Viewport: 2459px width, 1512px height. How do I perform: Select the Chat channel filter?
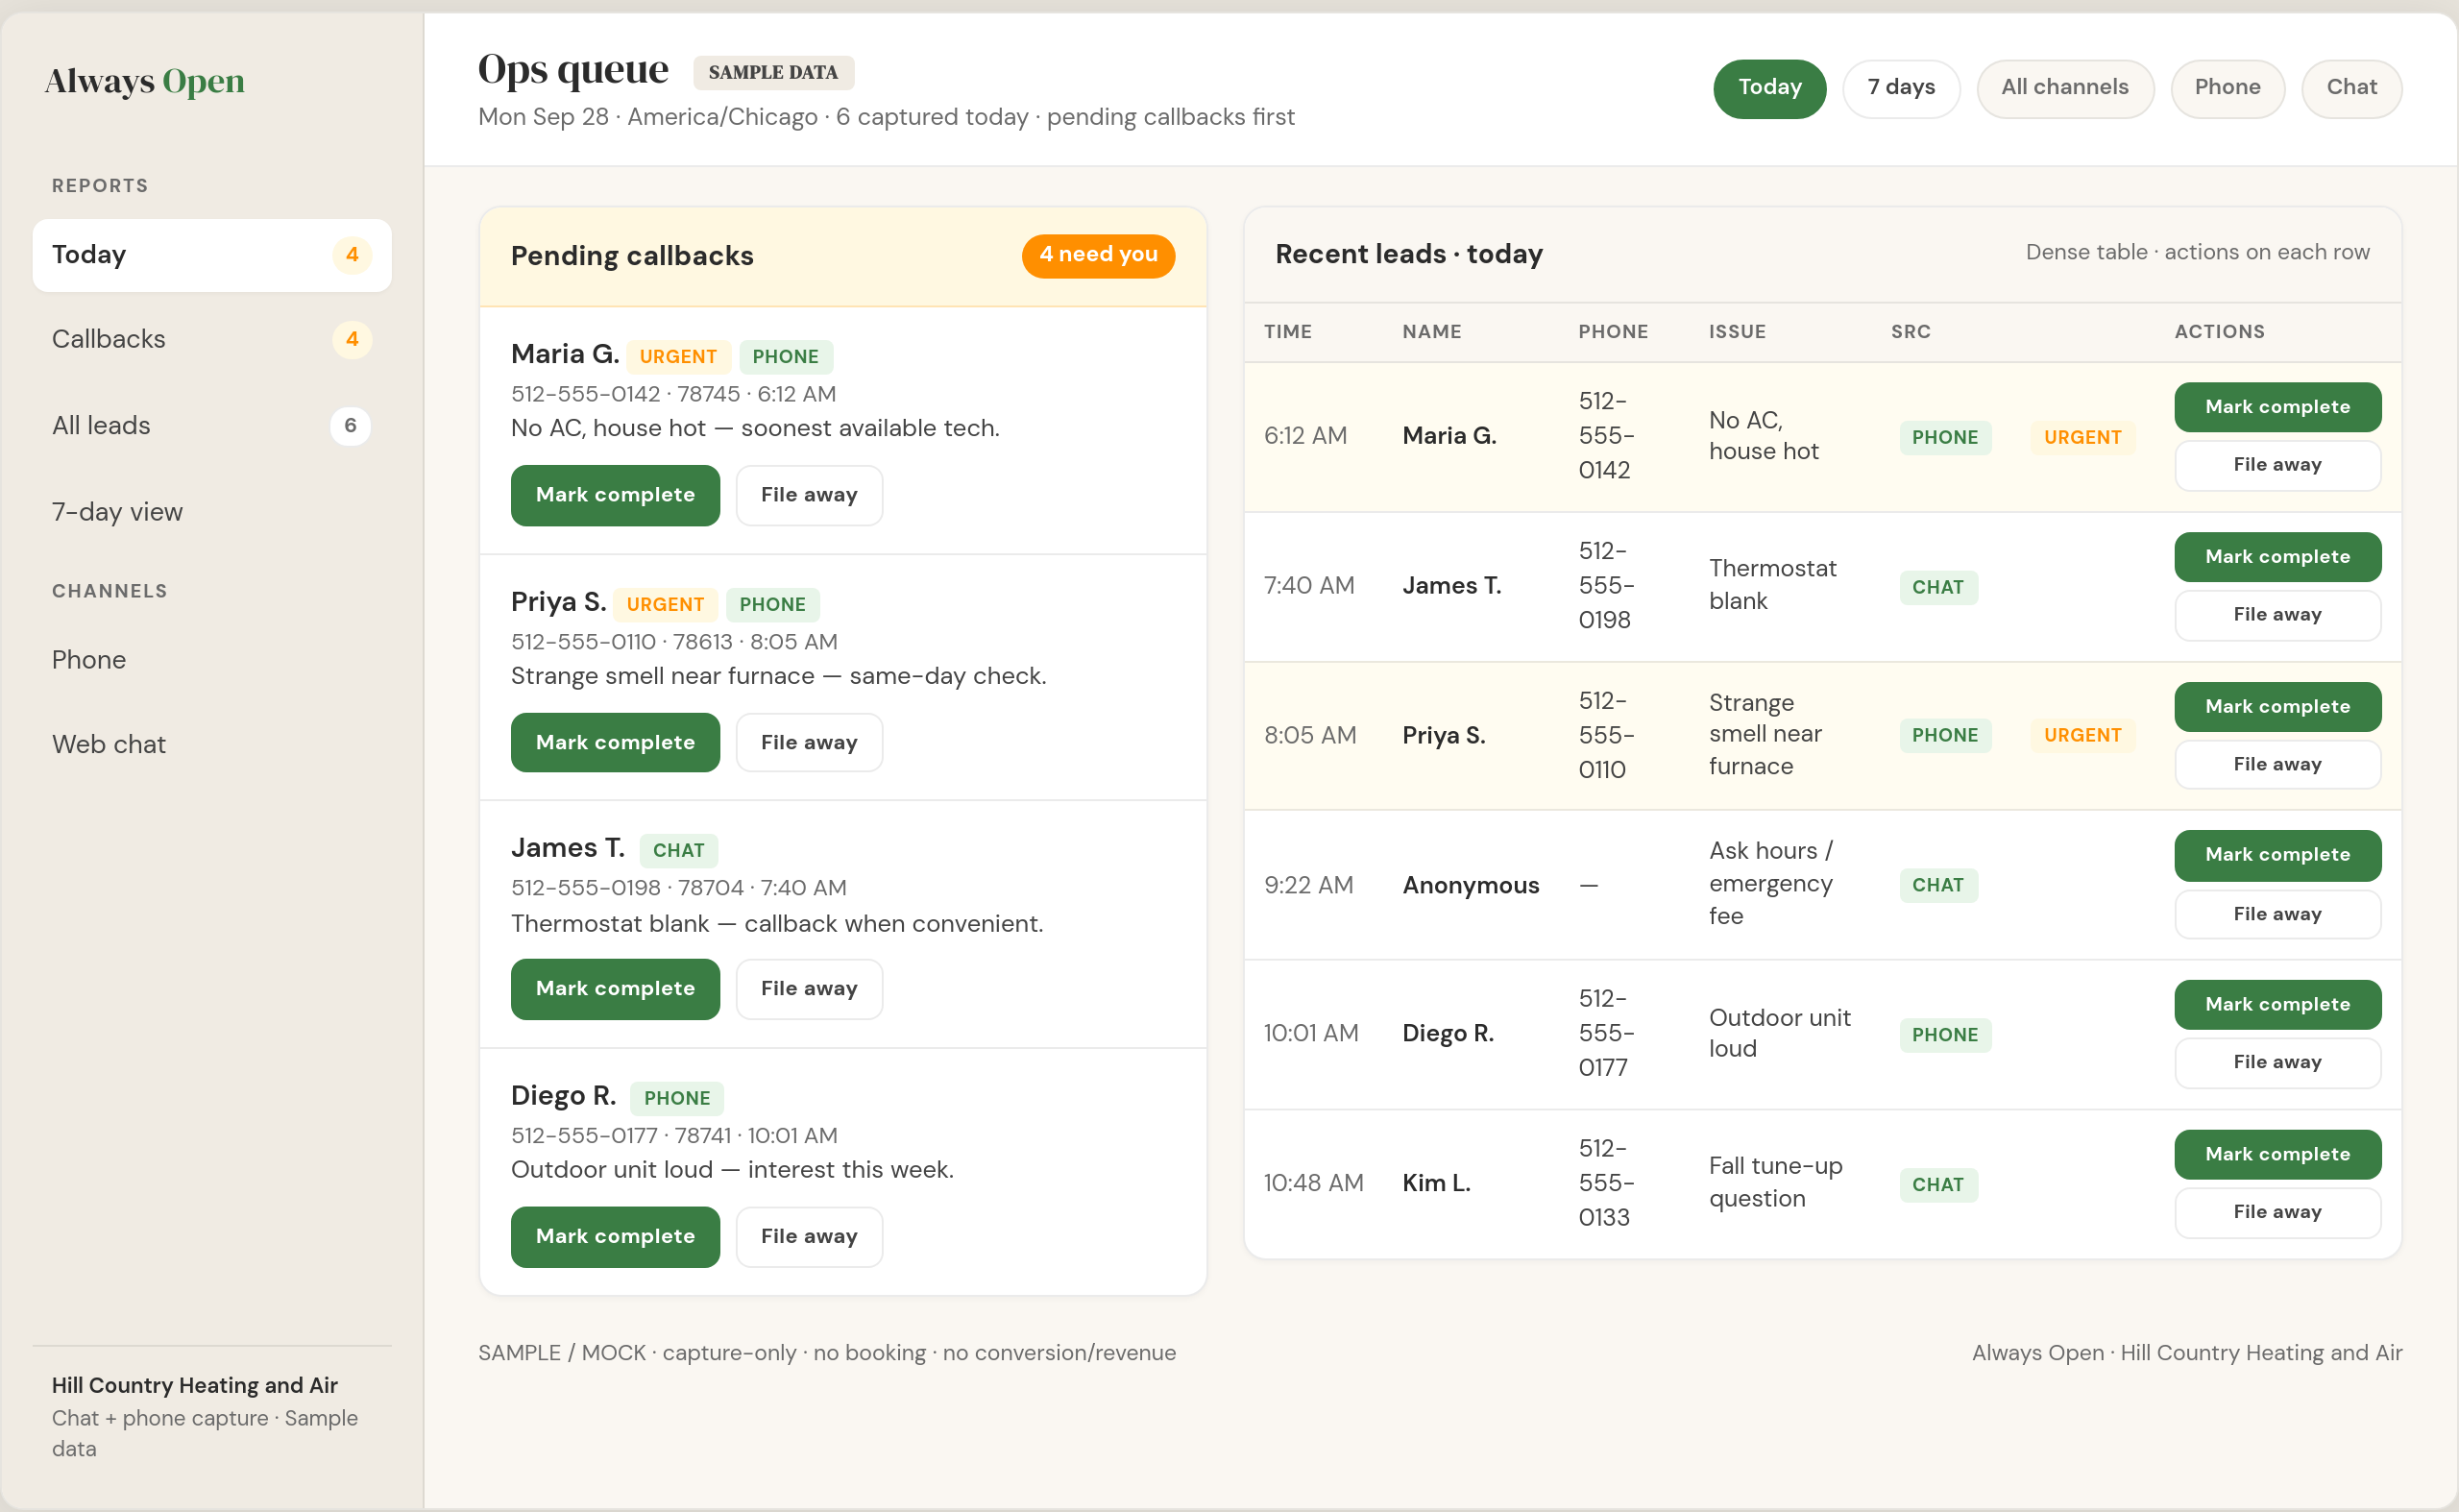pos(2351,88)
